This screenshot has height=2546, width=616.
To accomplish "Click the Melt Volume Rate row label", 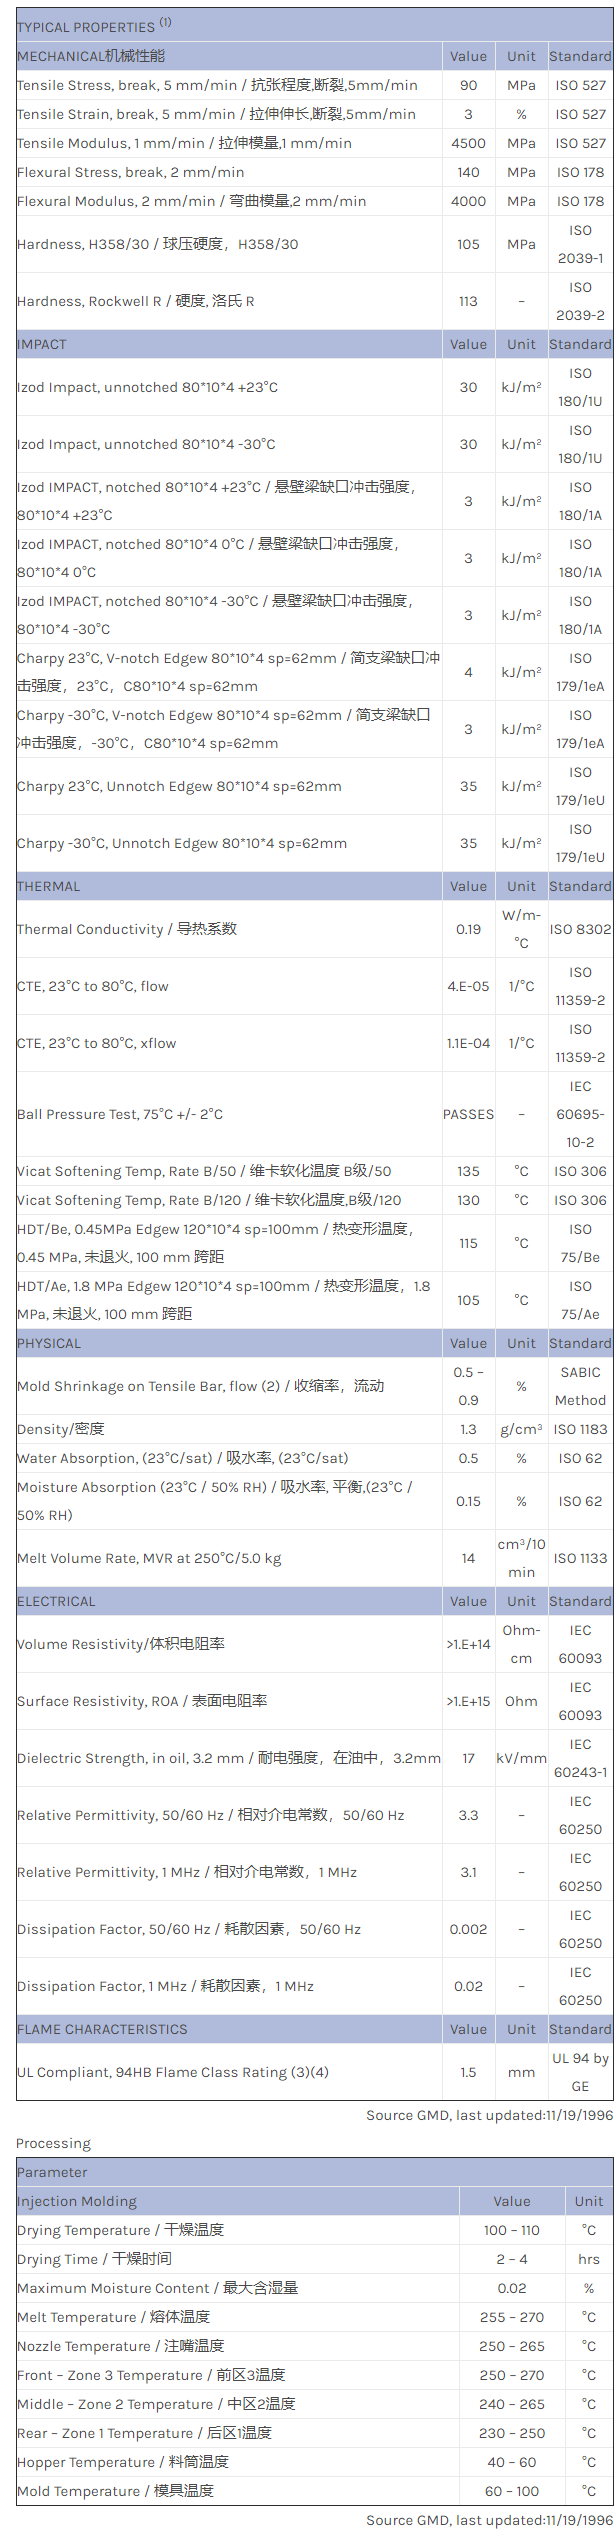I will (149, 1558).
